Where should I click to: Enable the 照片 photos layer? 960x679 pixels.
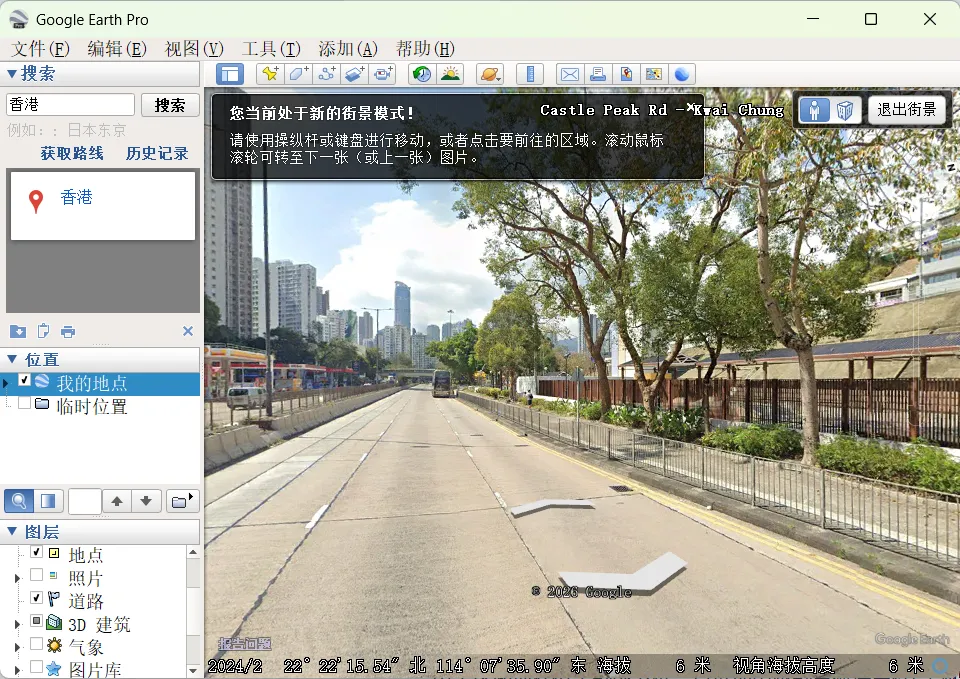click(x=36, y=577)
